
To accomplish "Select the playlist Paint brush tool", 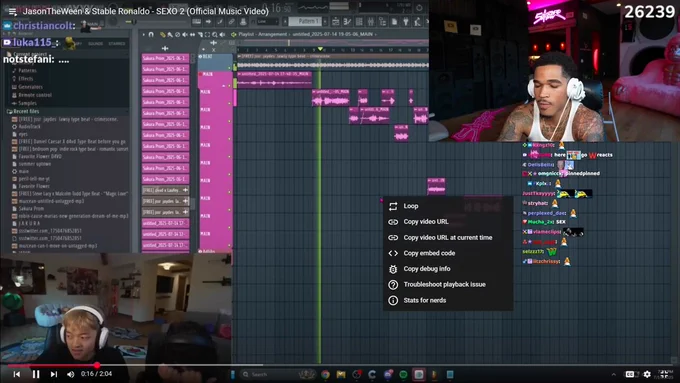I will point(170,34).
